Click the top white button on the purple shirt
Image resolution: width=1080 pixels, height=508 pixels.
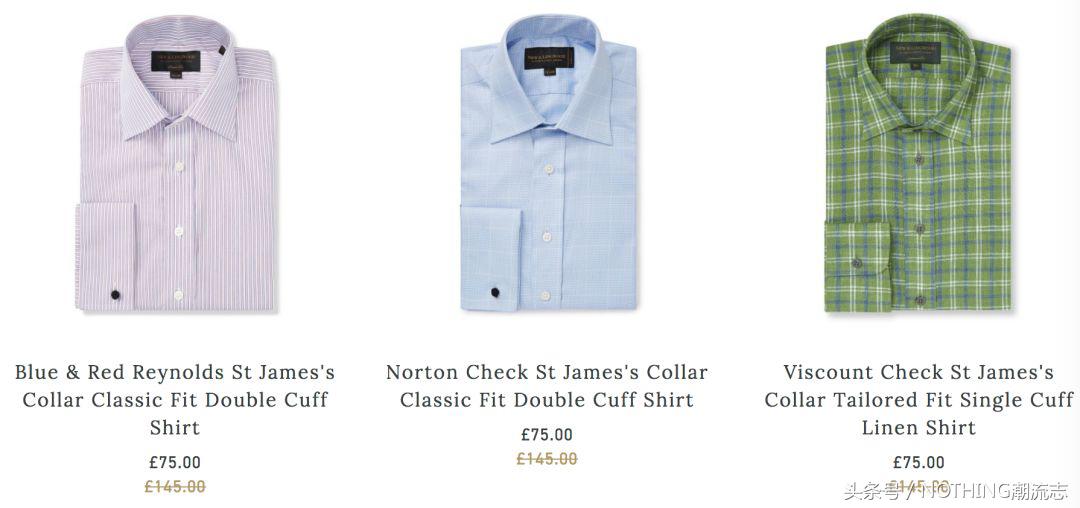click(x=179, y=166)
